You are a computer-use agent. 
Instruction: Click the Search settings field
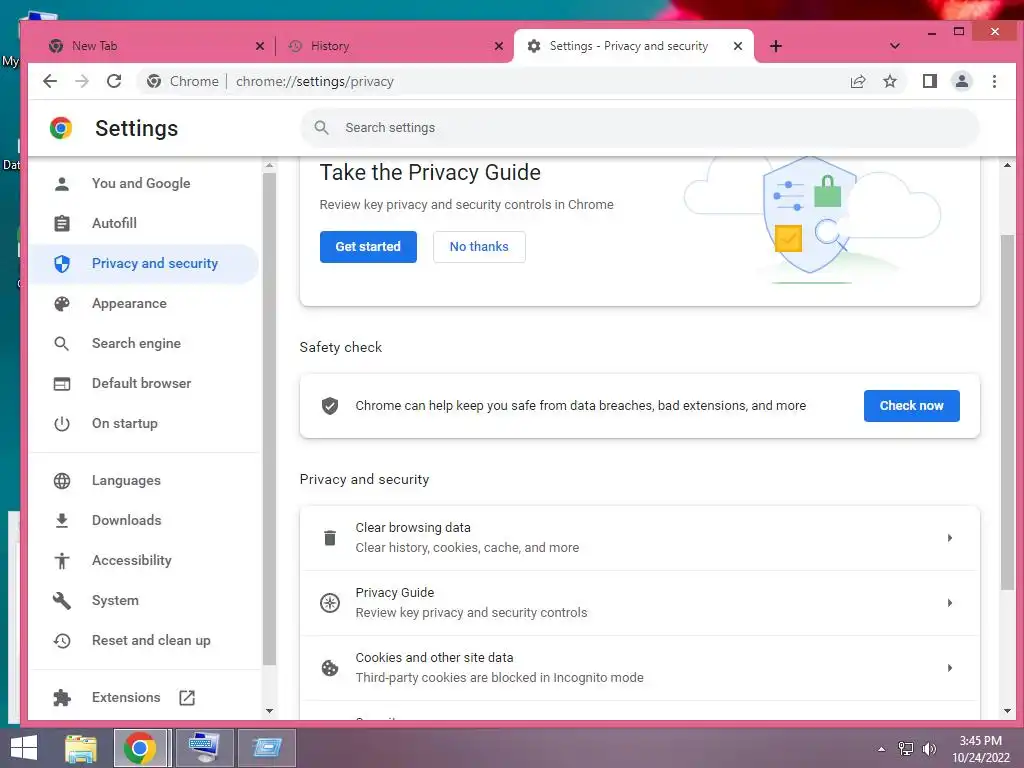640,127
